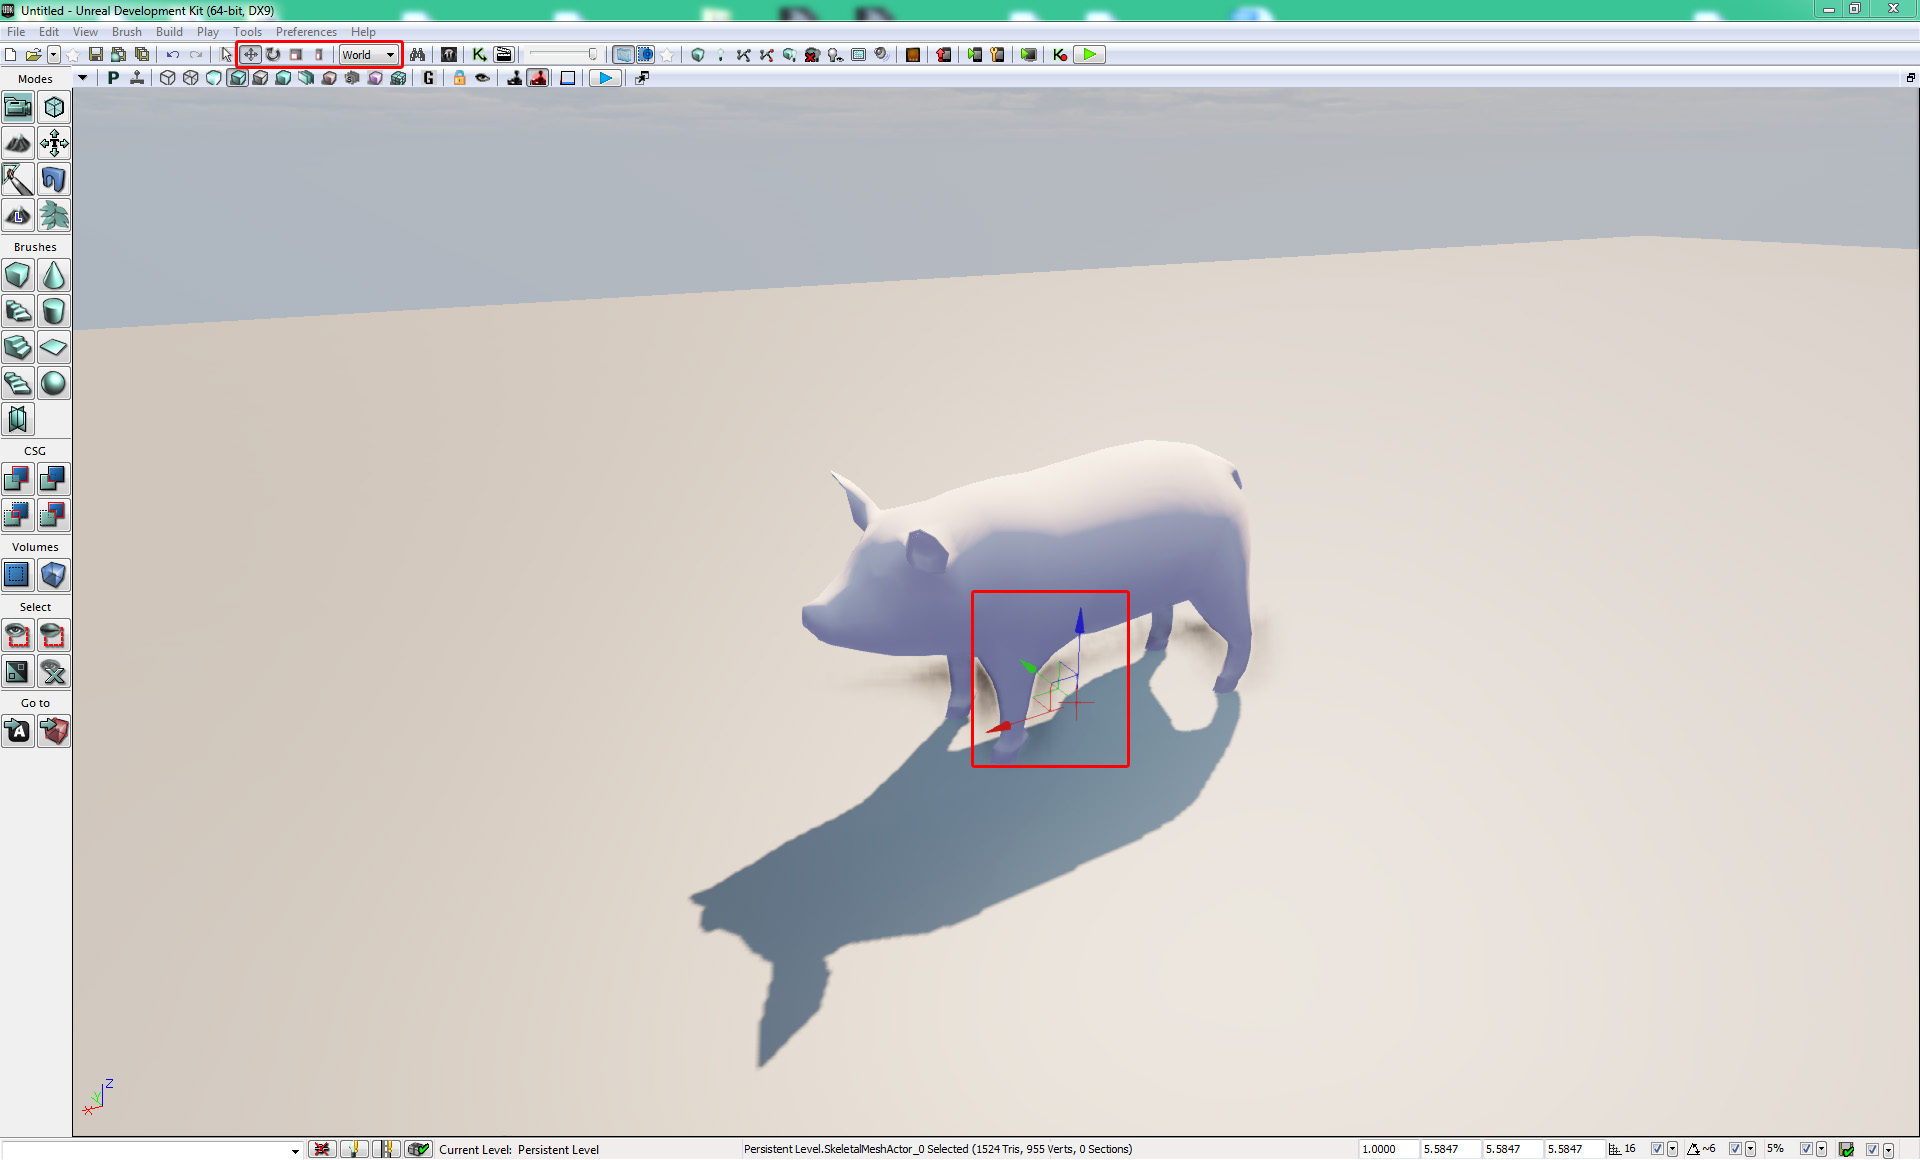Image resolution: width=1920 pixels, height=1160 pixels.
Task: Open the World coordinate system dropdown
Action: click(x=369, y=55)
